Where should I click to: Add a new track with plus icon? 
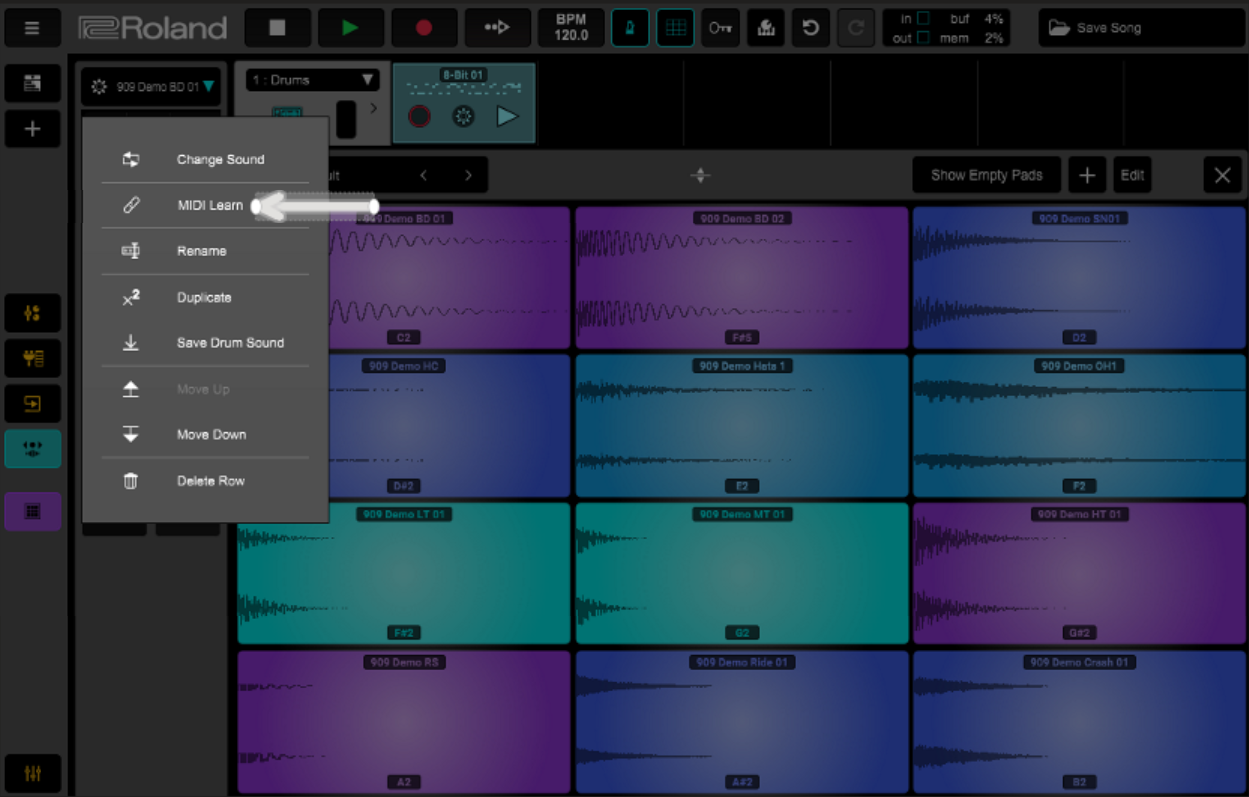(32, 129)
